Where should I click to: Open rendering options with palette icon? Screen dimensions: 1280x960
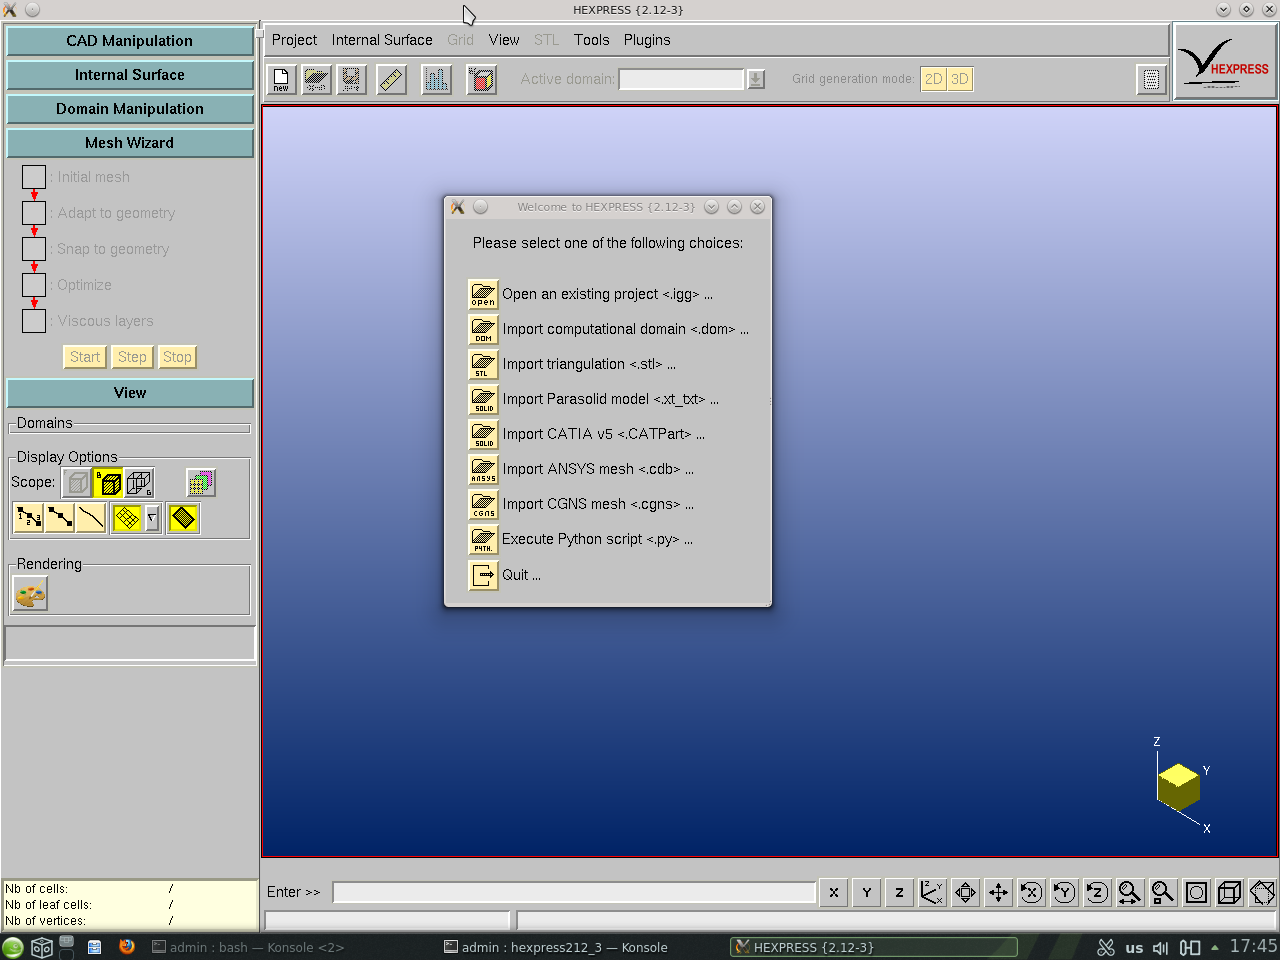[30, 595]
